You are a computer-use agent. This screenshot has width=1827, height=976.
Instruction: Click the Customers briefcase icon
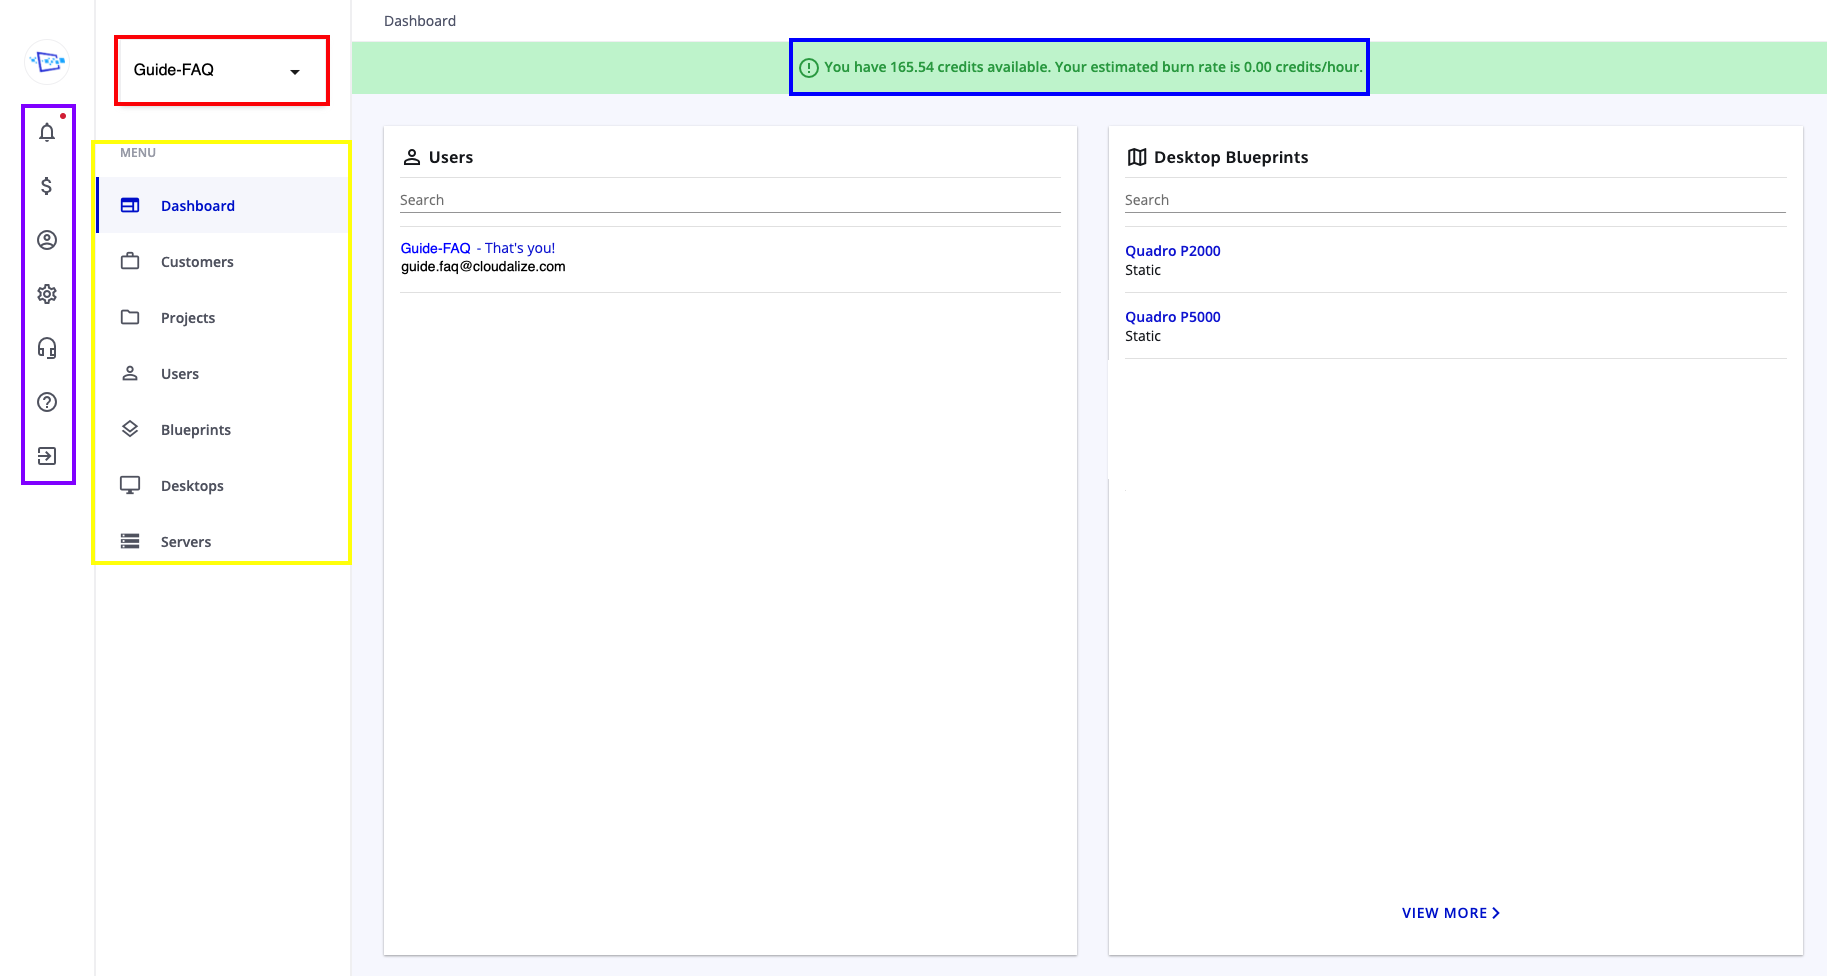pos(130,261)
